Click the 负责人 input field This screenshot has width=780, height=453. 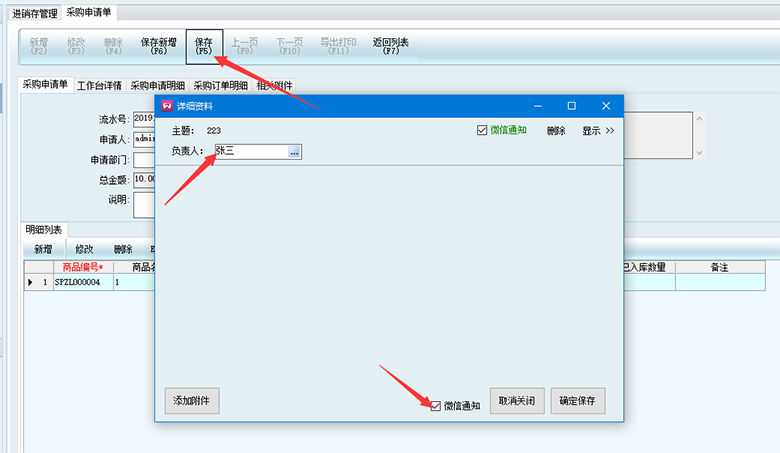[248, 152]
